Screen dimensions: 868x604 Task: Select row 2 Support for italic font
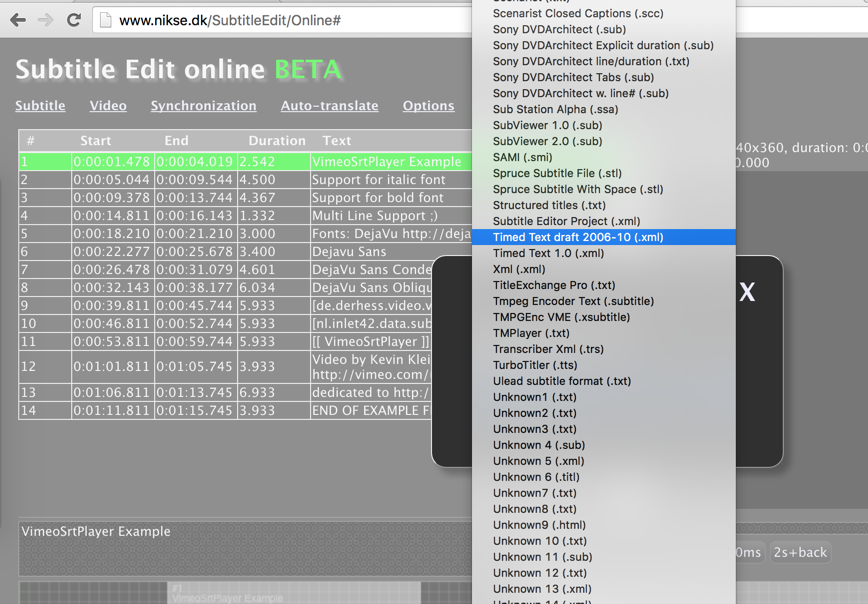tap(245, 180)
